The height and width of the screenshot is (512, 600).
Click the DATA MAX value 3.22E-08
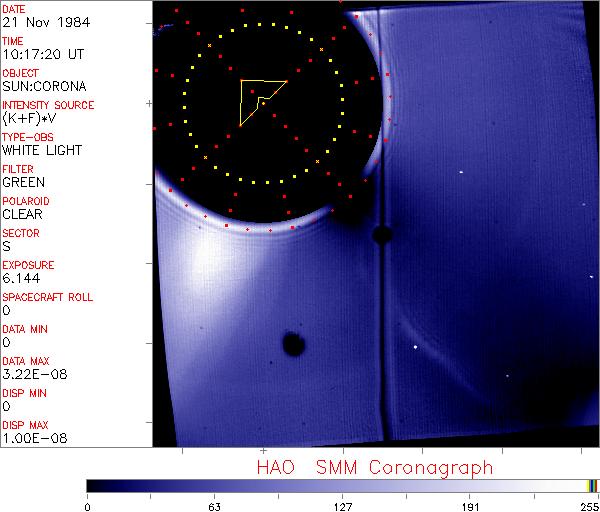pos(34,374)
